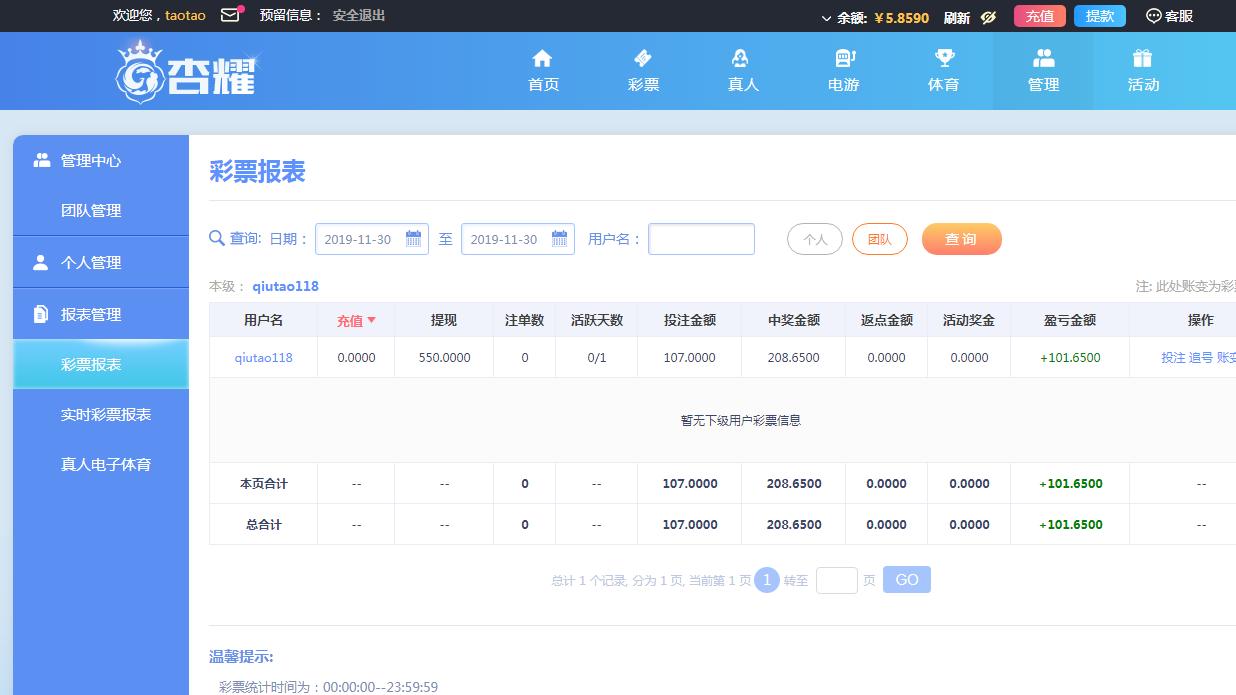1236x695 pixels.
Task: Open 实时彩票报表 in the sidebar
Action: pyautogui.click(x=106, y=414)
